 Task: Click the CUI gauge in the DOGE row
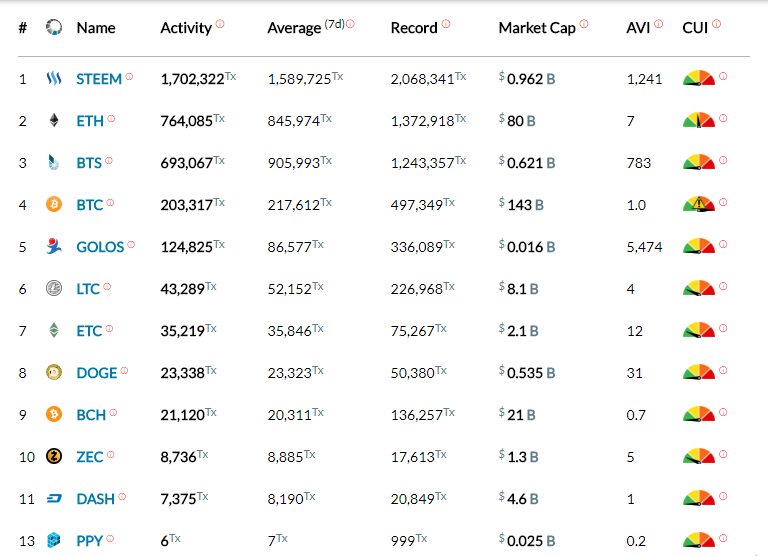tap(699, 372)
